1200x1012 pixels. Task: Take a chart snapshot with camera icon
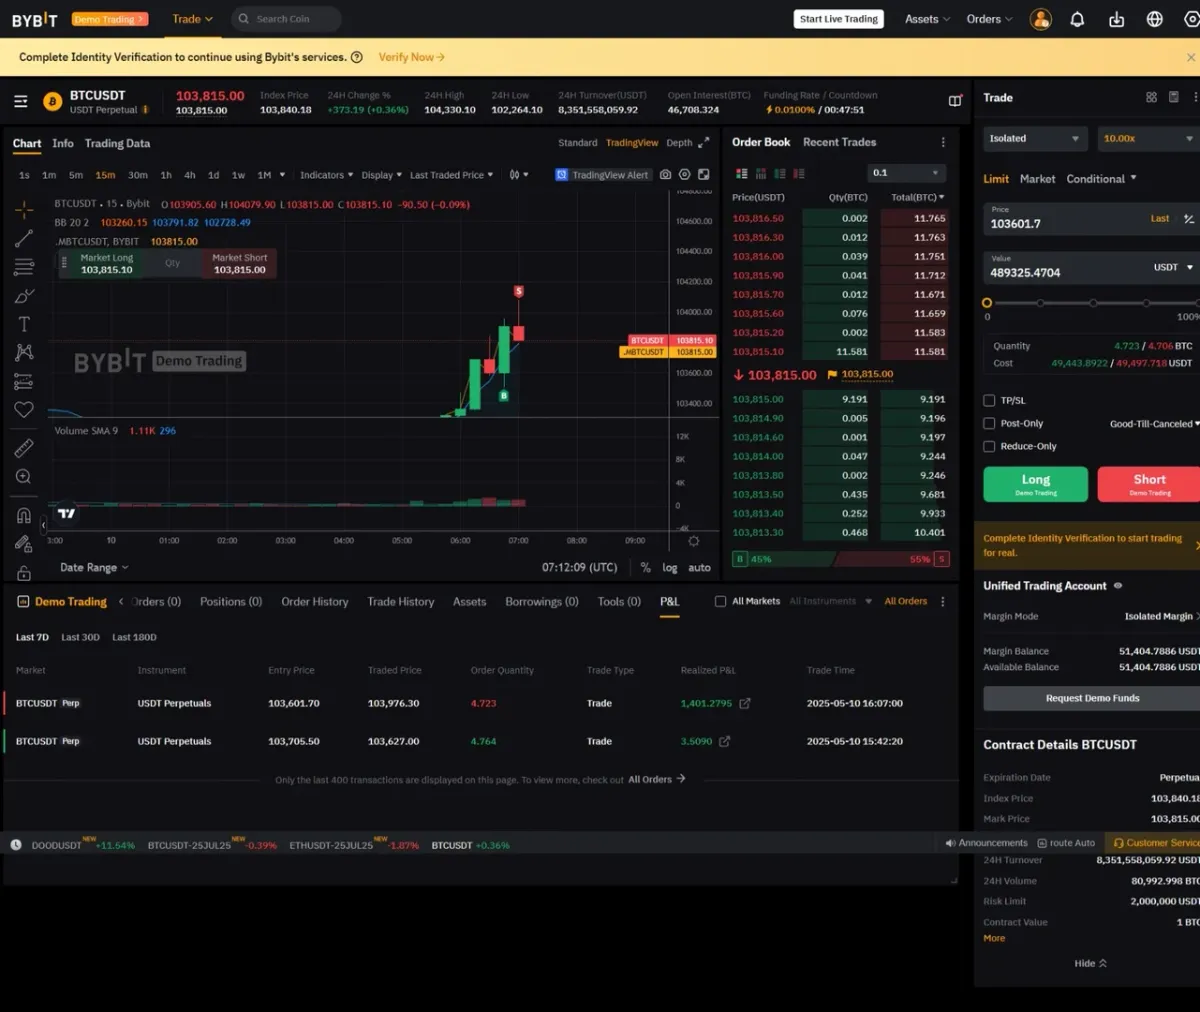pyautogui.click(x=665, y=174)
